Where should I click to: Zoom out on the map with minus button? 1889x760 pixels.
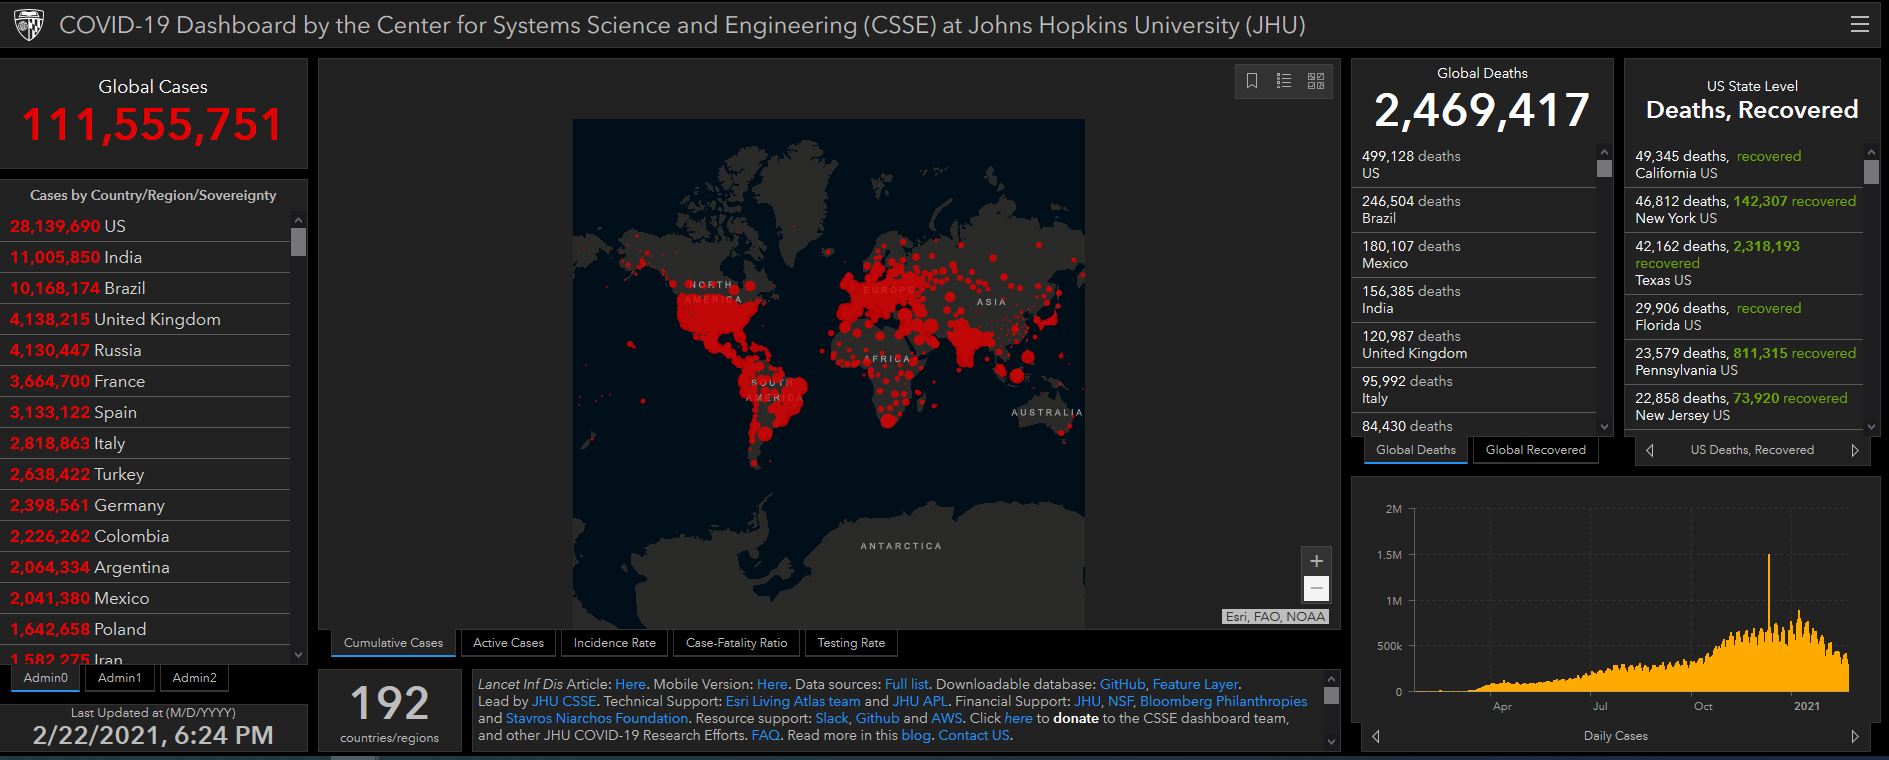(x=1316, y=589)
